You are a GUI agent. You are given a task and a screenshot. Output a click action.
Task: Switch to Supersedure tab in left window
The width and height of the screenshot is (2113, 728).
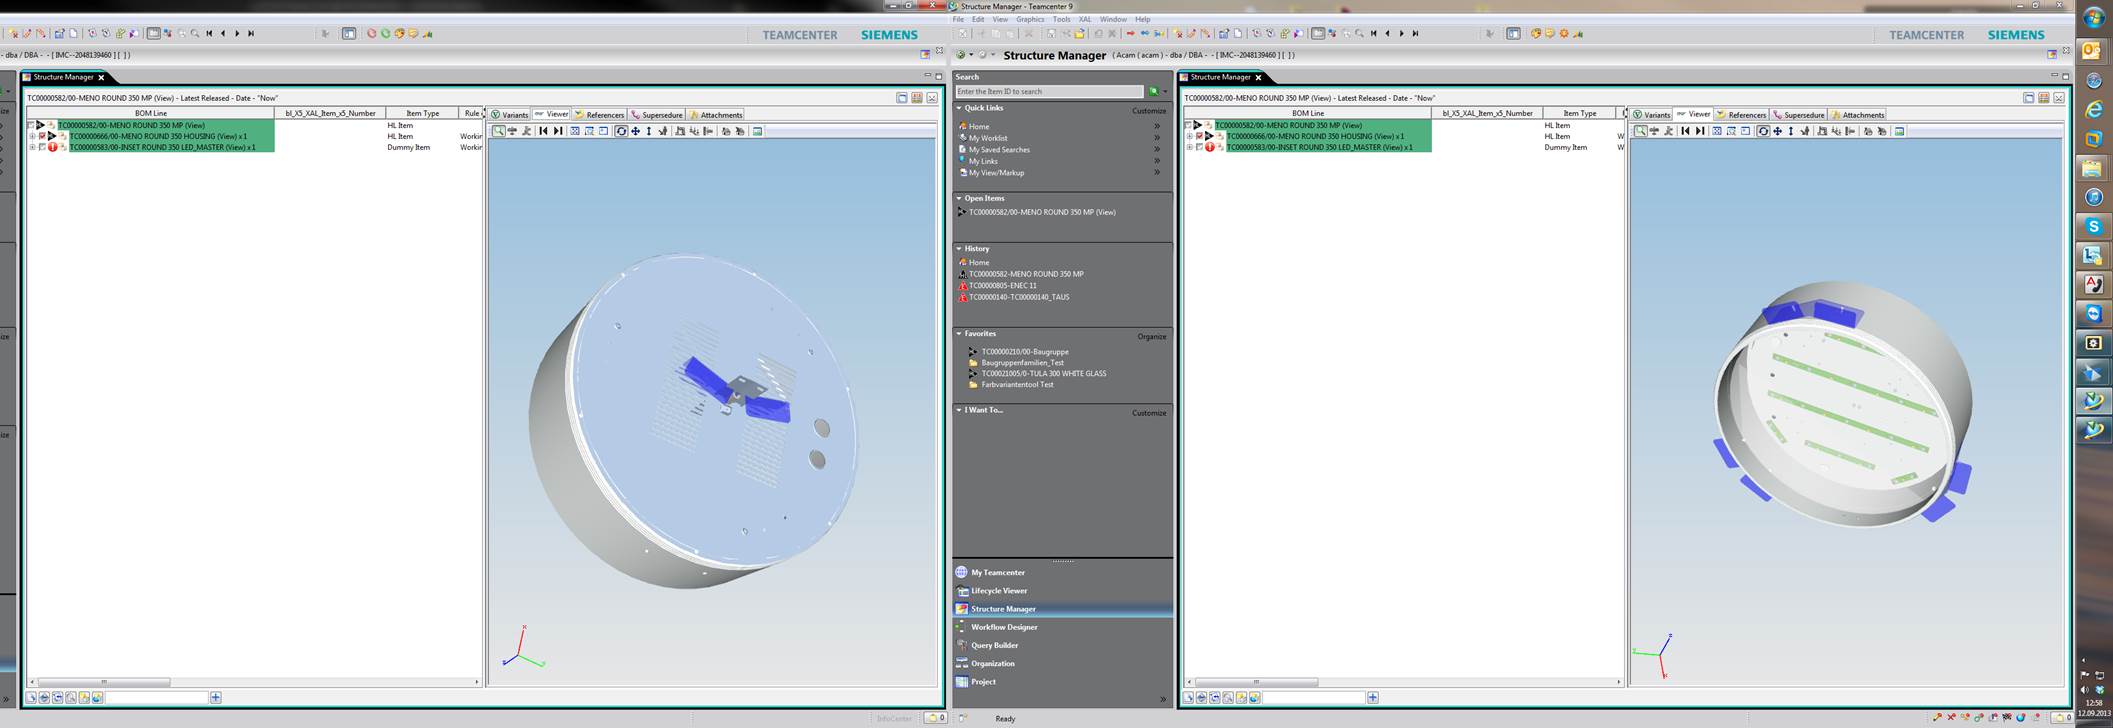(656, 114)
